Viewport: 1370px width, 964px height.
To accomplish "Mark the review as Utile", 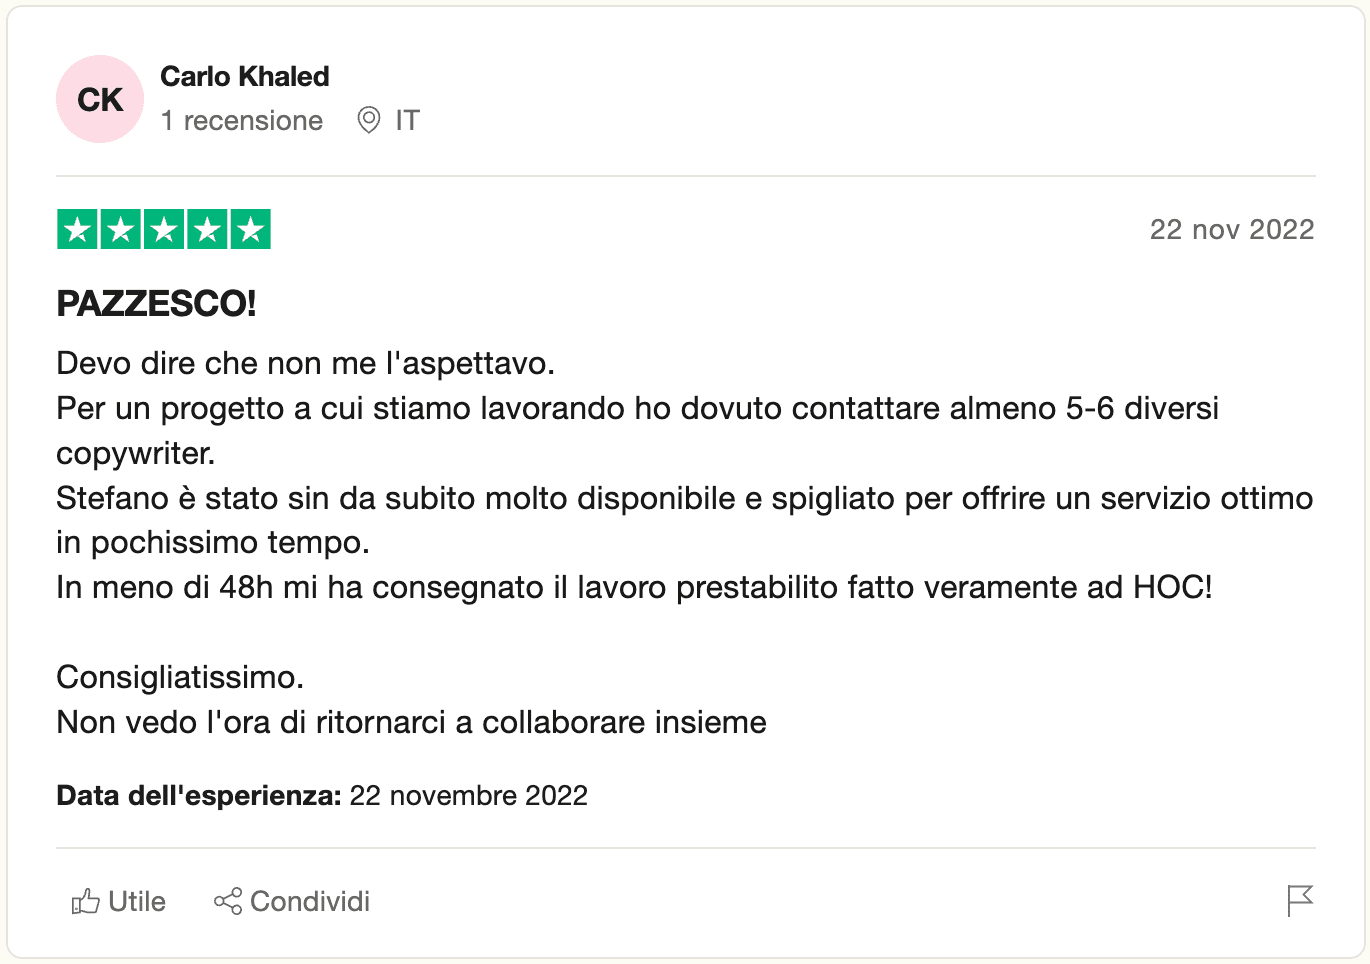I will pyautogui.click(x=119, y=901).
